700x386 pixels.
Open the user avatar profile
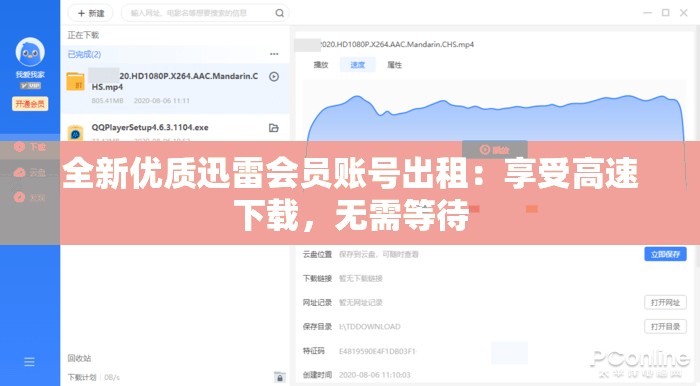[x=30, y=52]
